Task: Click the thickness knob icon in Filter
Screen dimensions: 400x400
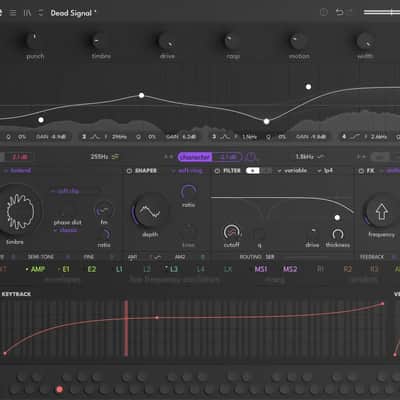Action: click(x=337, y=234)
